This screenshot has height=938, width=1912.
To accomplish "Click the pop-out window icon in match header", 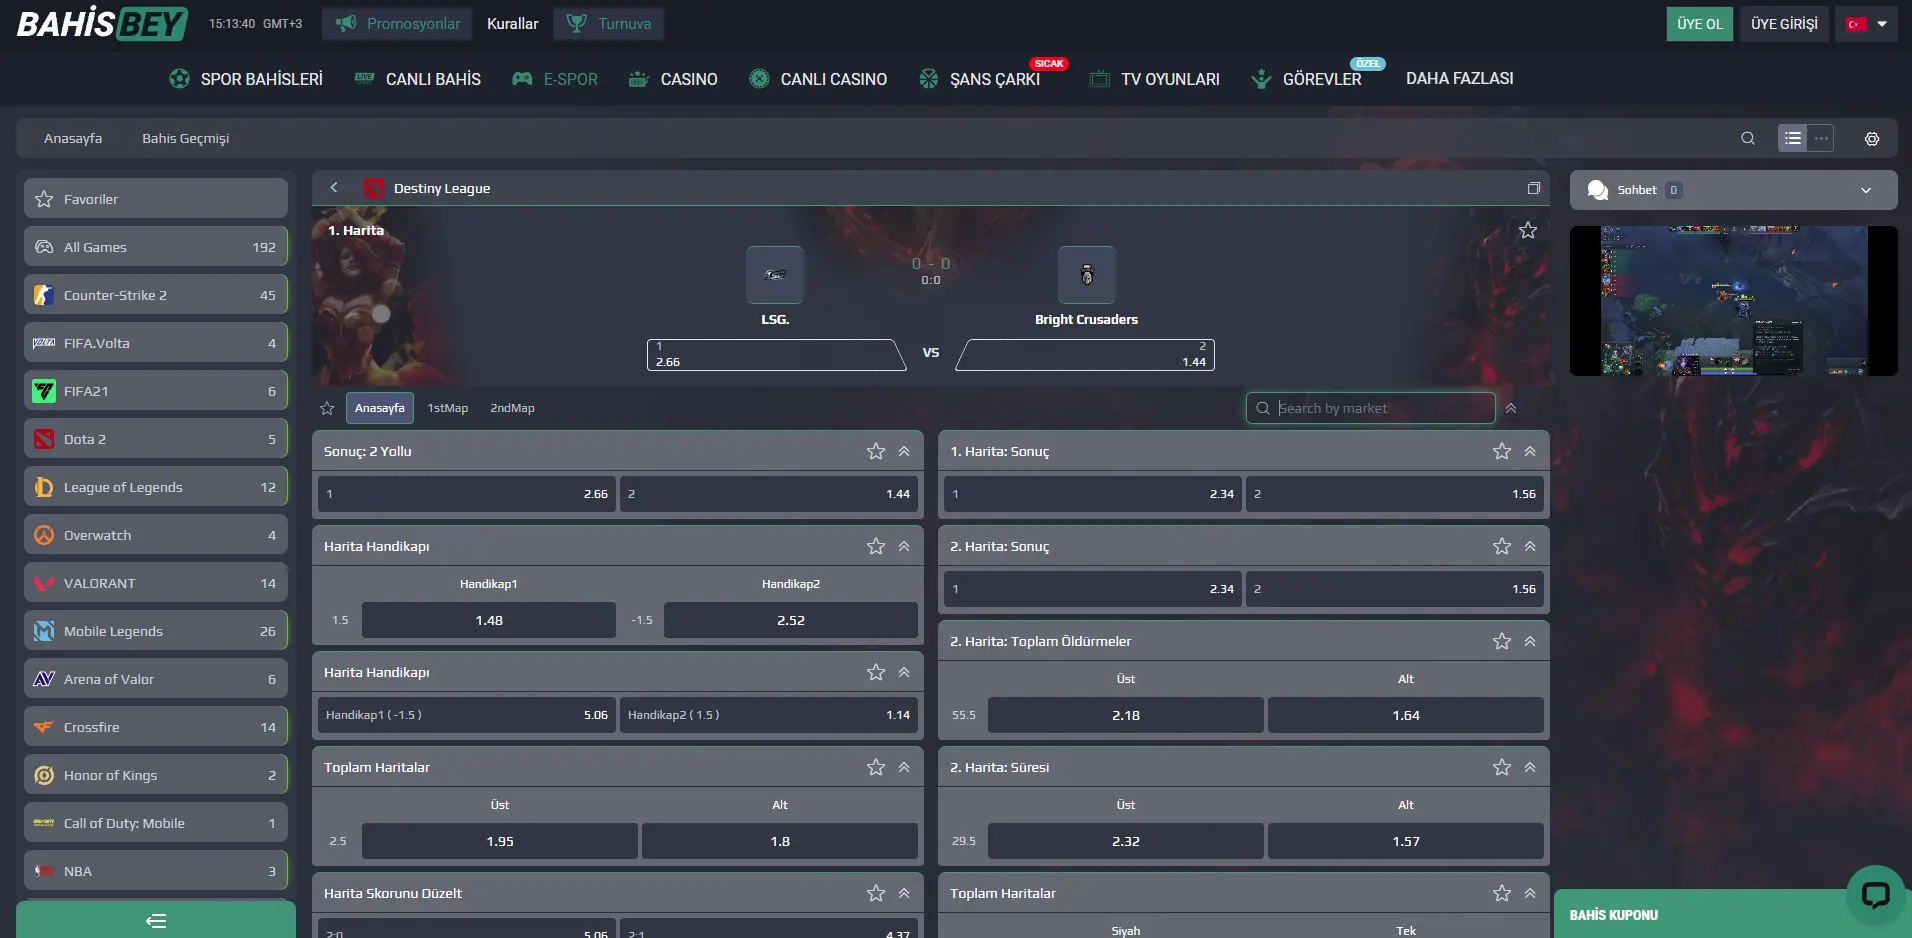I will pos(1533,188).
